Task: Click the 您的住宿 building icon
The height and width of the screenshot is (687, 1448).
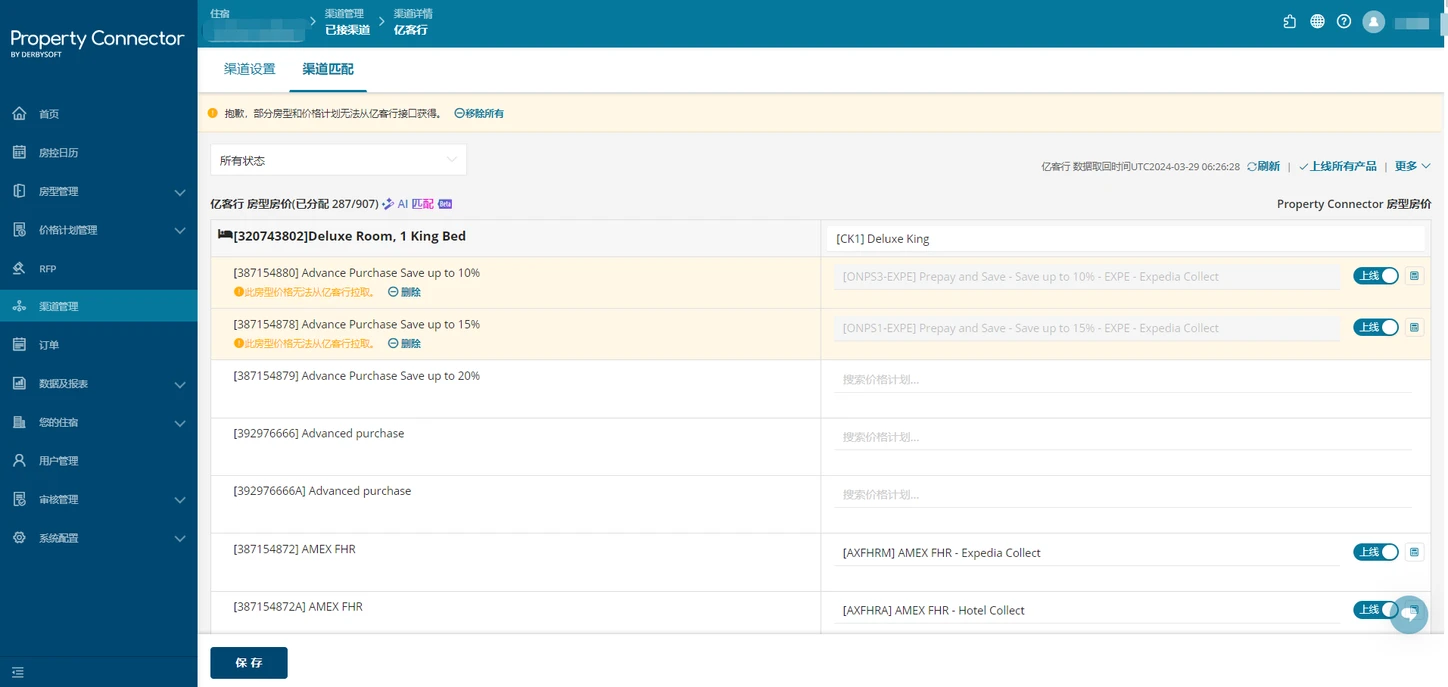Action: (19, 422)
